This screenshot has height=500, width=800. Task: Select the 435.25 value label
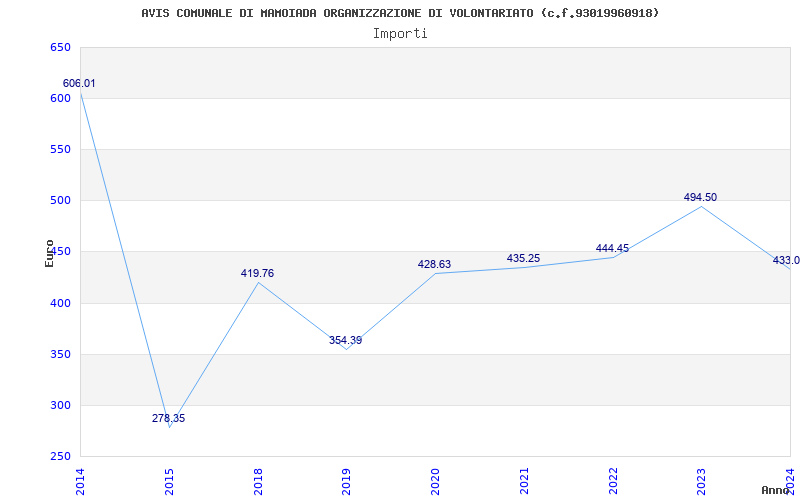pos(523,259)
